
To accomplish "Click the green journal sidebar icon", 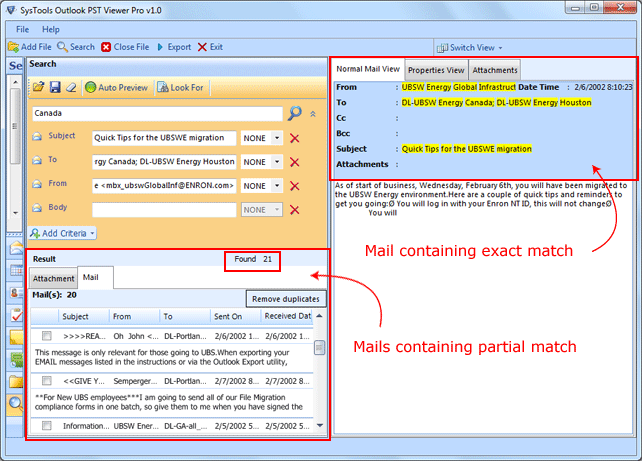I will (16, 360).
